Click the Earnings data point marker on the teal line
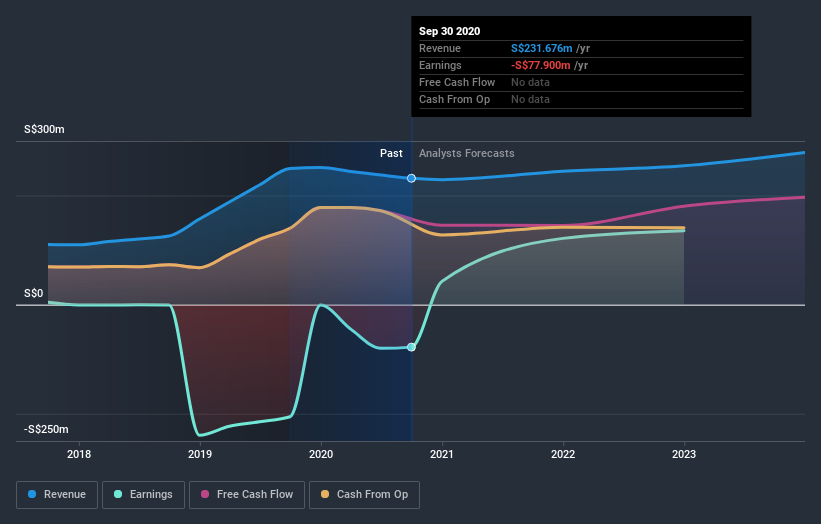 (x=412, y=347)
